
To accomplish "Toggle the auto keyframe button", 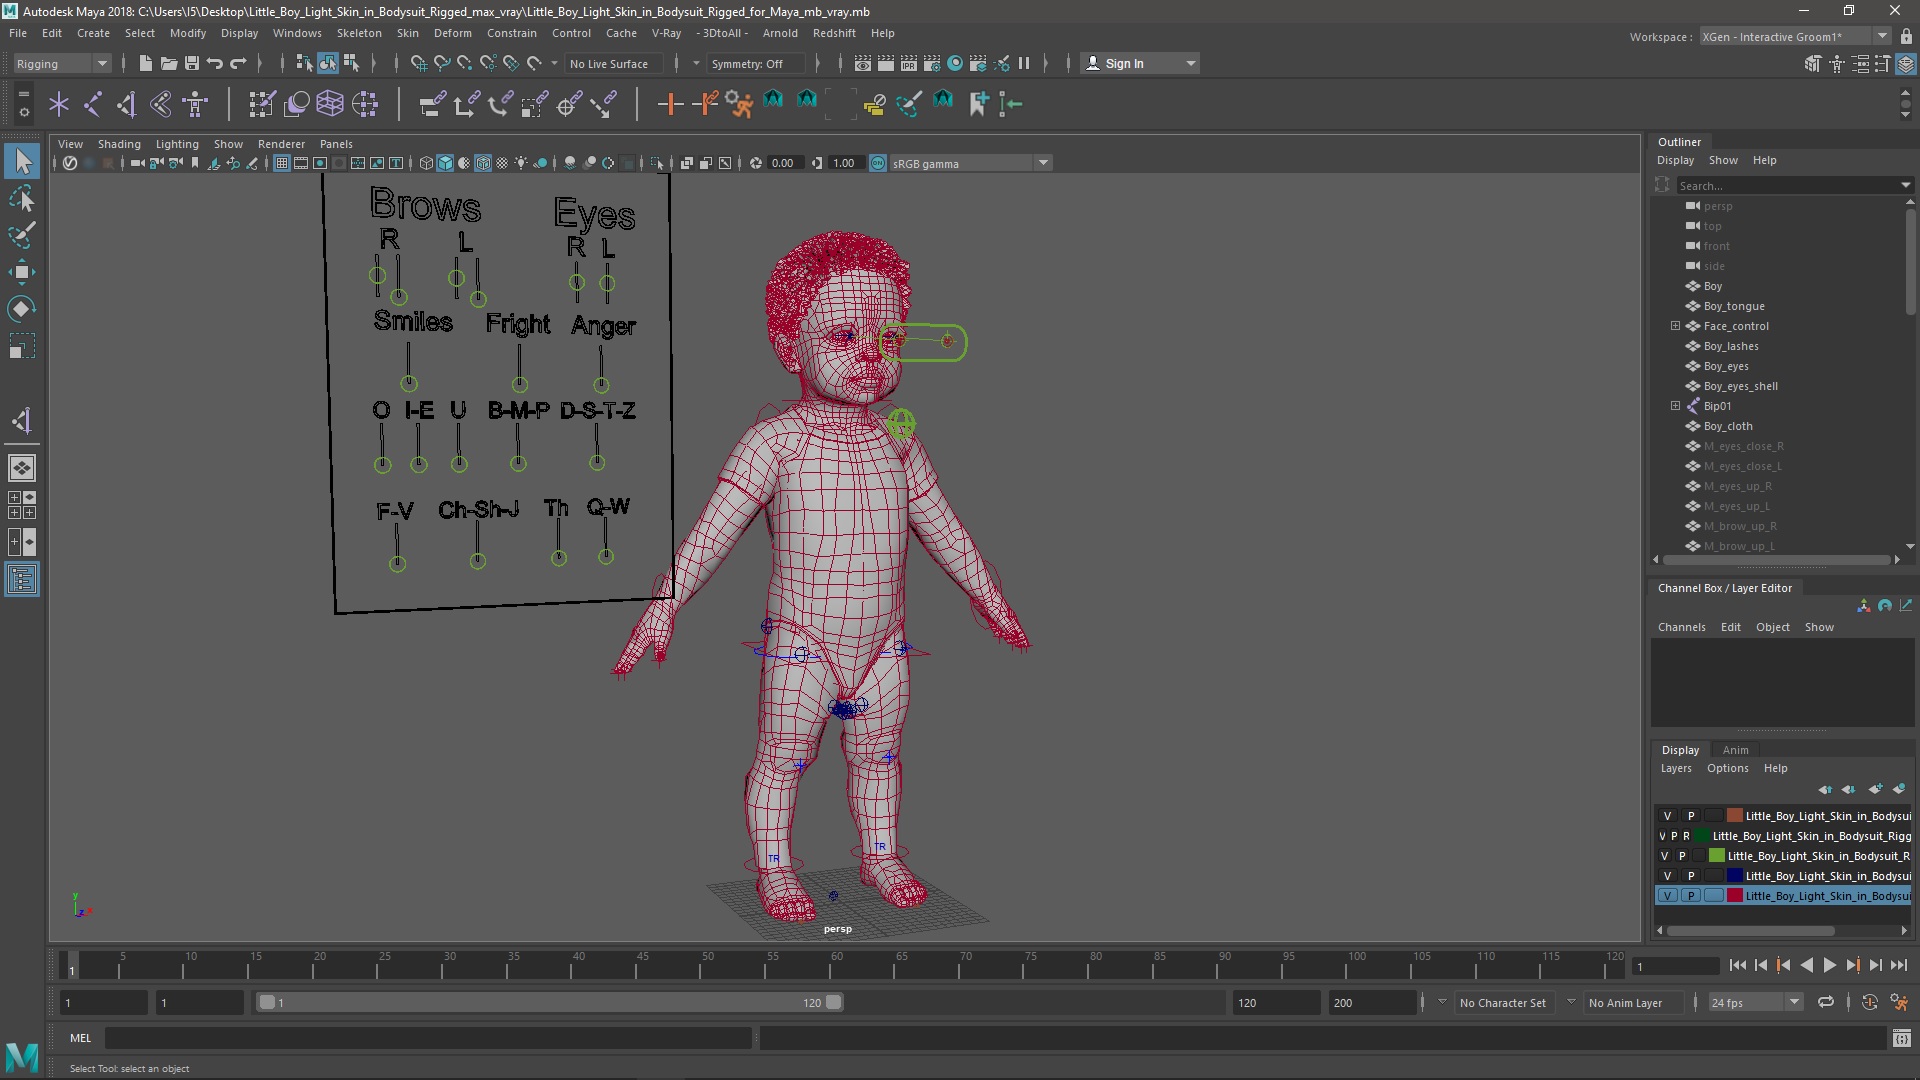I will pos(1870,1002).
